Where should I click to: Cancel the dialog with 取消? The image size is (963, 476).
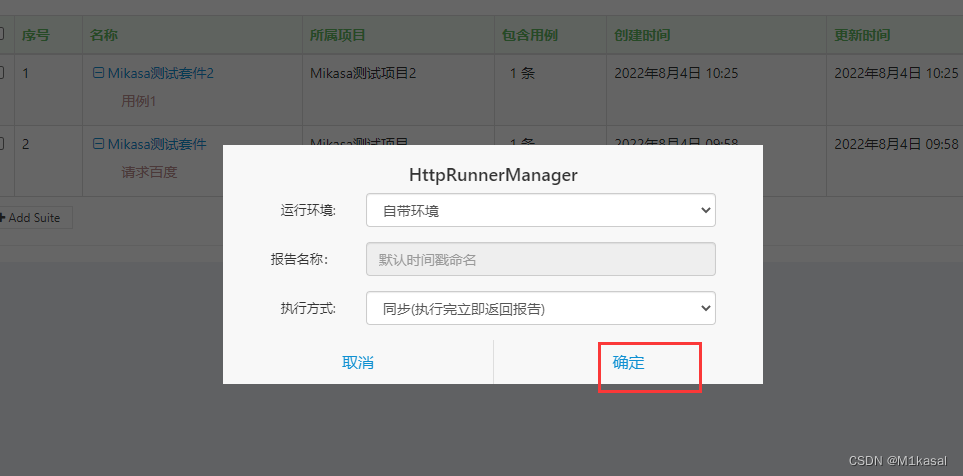358,362
